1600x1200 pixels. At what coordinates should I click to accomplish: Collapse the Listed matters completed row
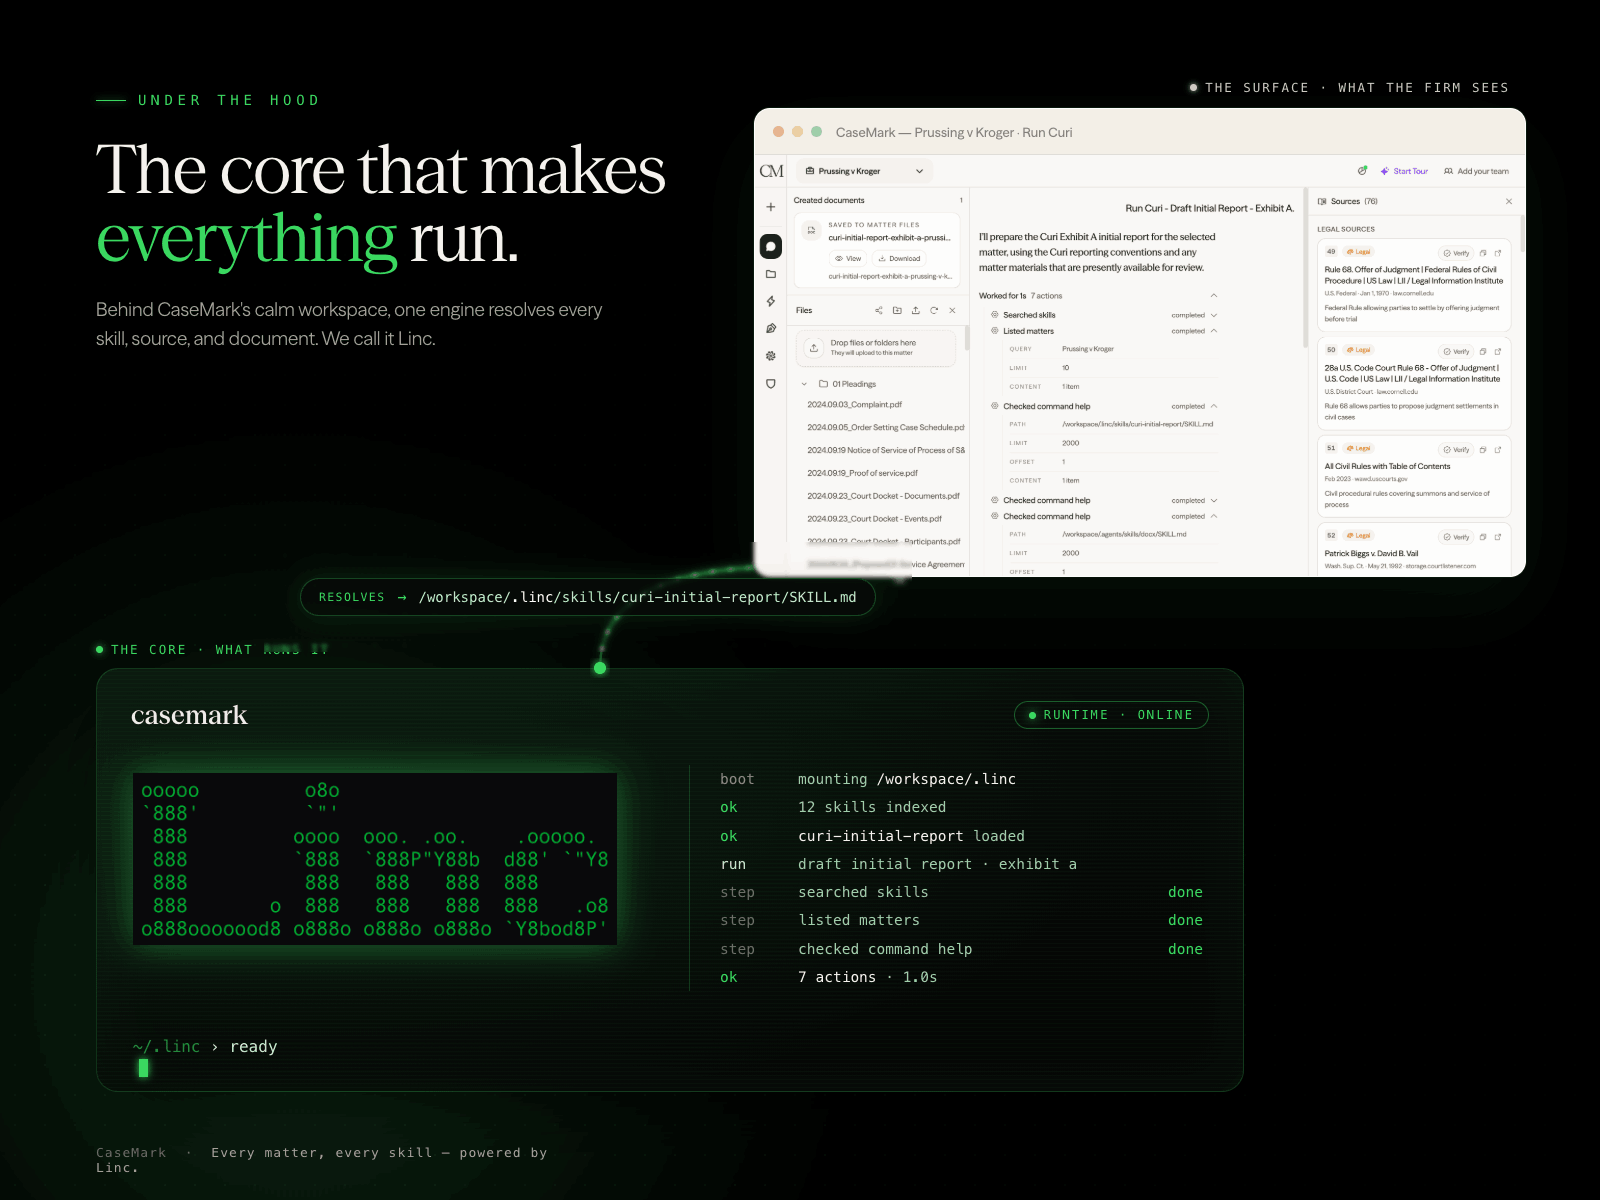point(1214,331)
